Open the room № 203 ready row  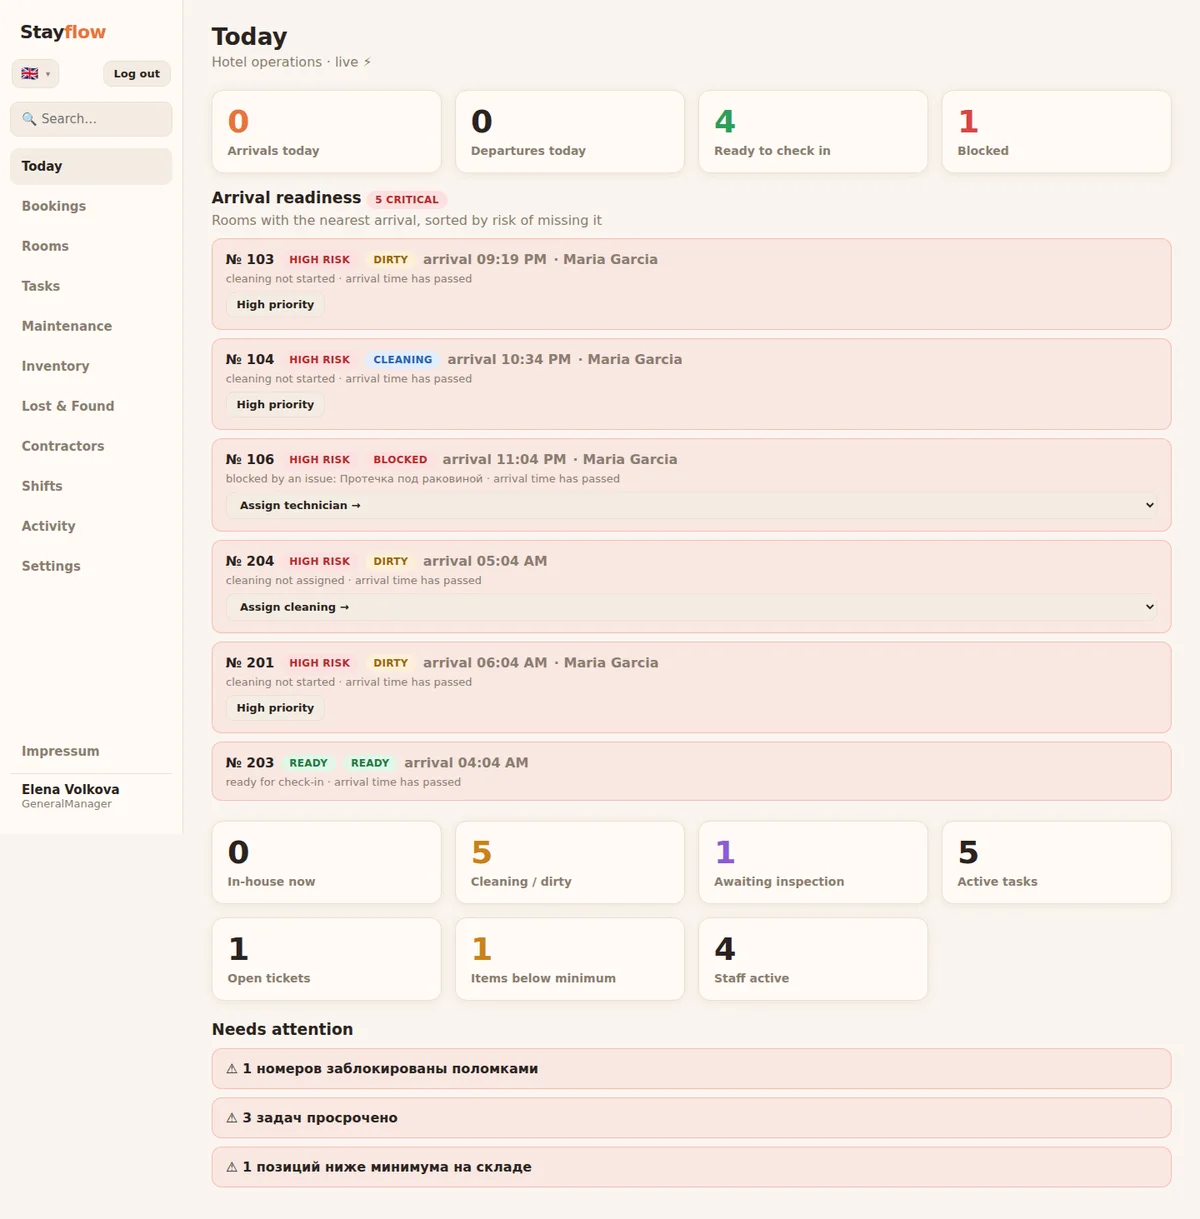click(691, 771)
